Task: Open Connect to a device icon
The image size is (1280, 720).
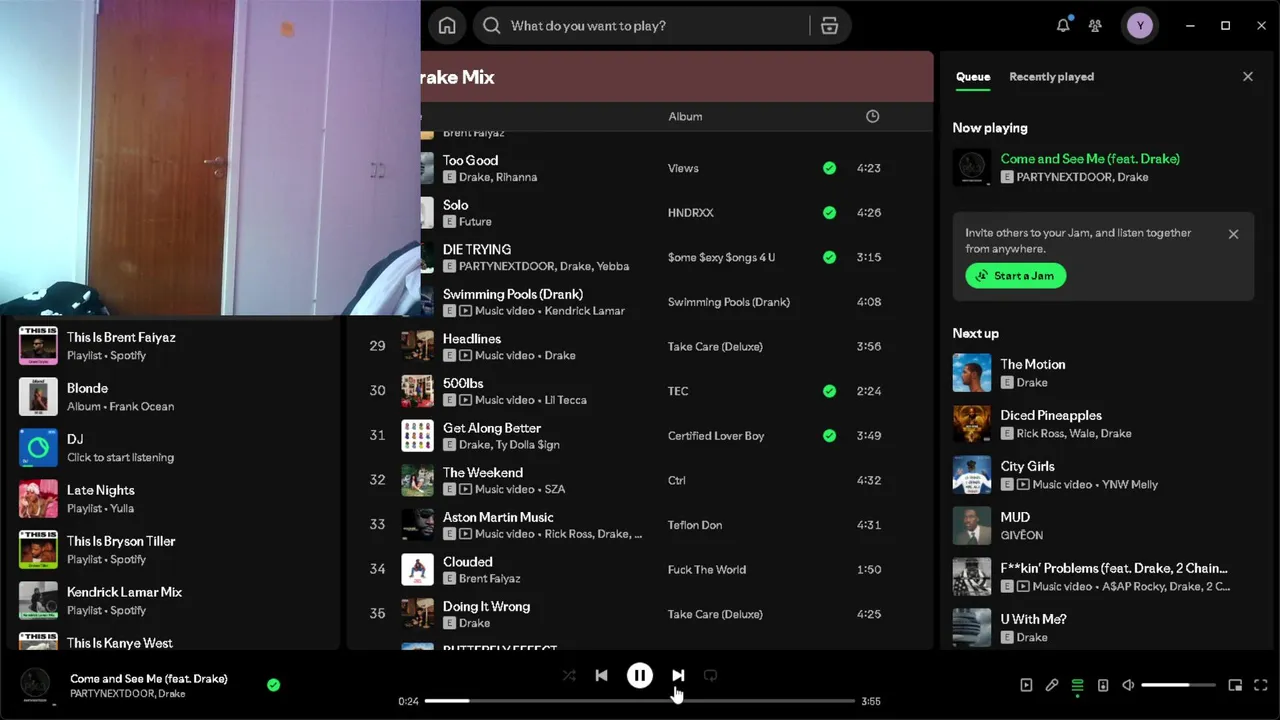Action: click(x=1103, y=685)
